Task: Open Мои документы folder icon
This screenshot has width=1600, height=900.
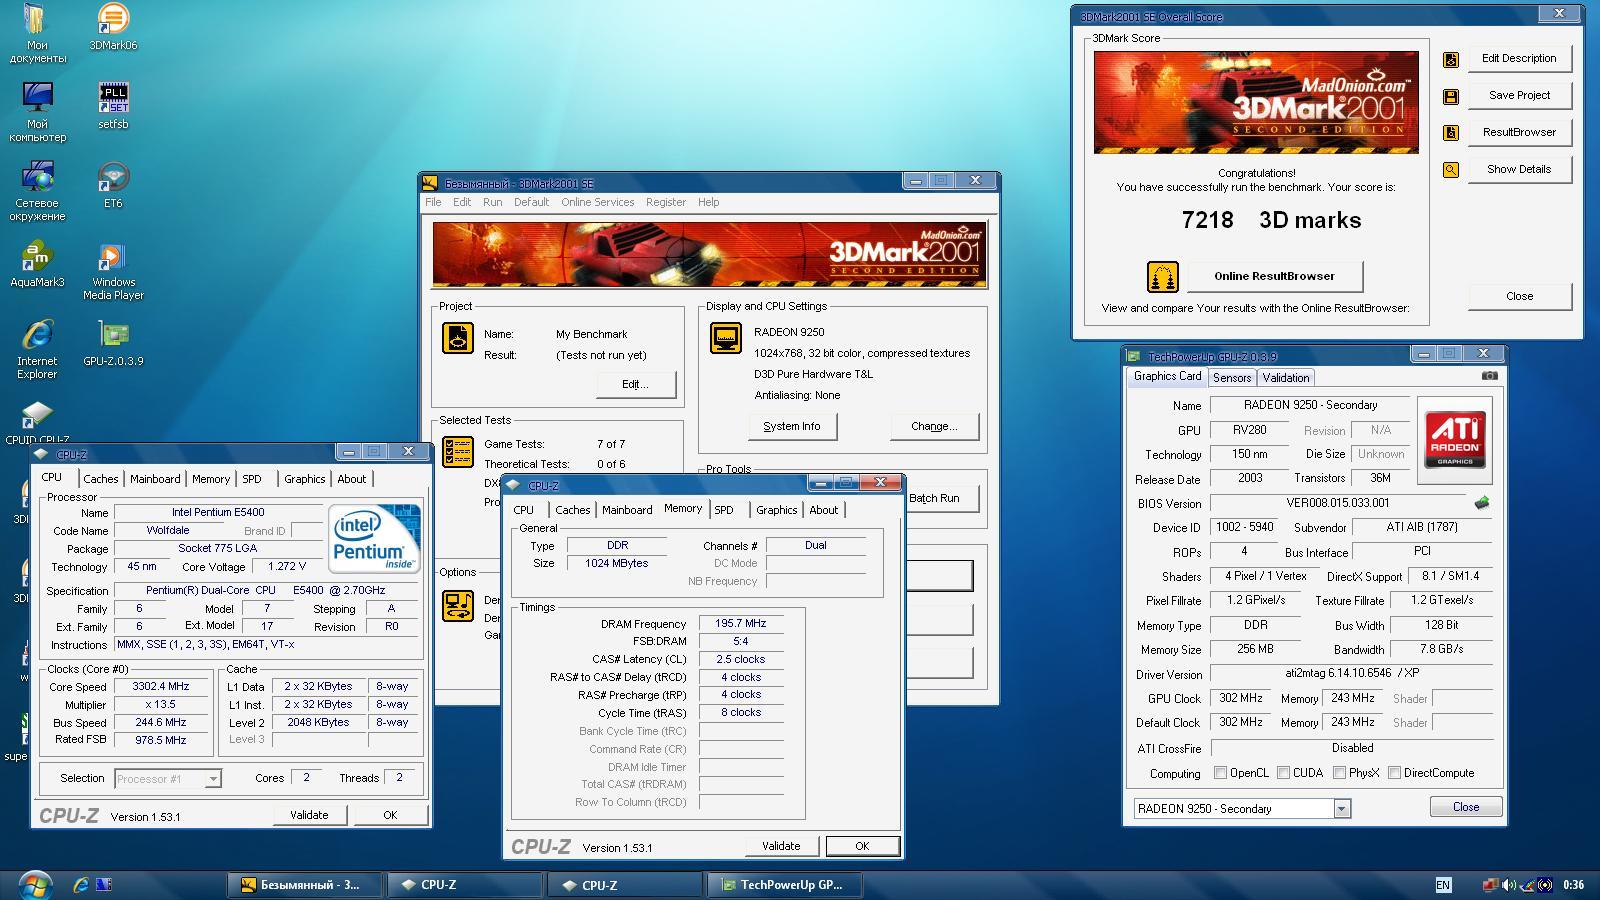Action: click(37, 34)
